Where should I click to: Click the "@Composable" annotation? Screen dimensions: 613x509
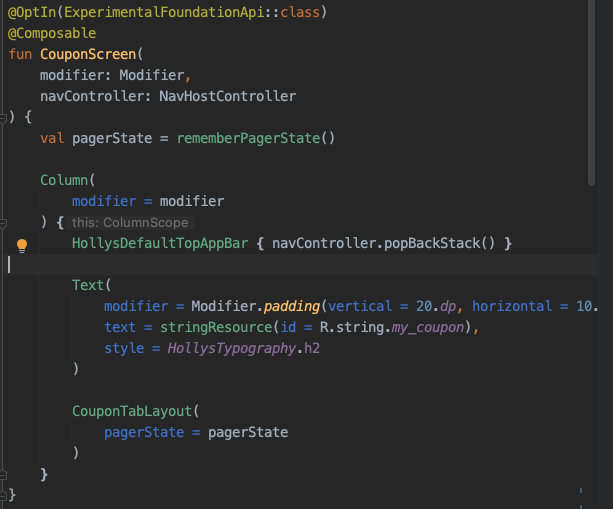click(x=52, y=33)
